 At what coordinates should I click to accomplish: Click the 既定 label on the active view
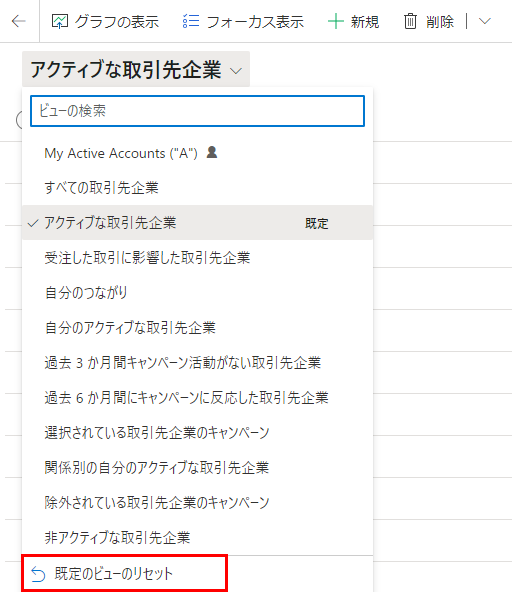[316, 224]
